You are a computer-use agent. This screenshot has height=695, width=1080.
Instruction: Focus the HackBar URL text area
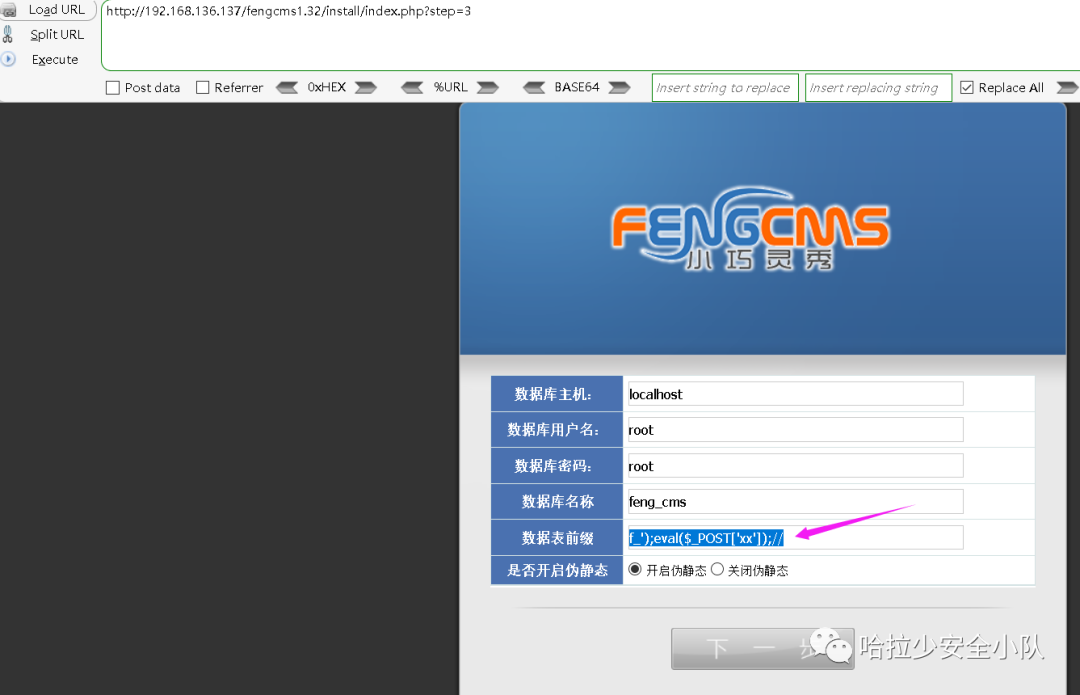click(x=590, y=36)
